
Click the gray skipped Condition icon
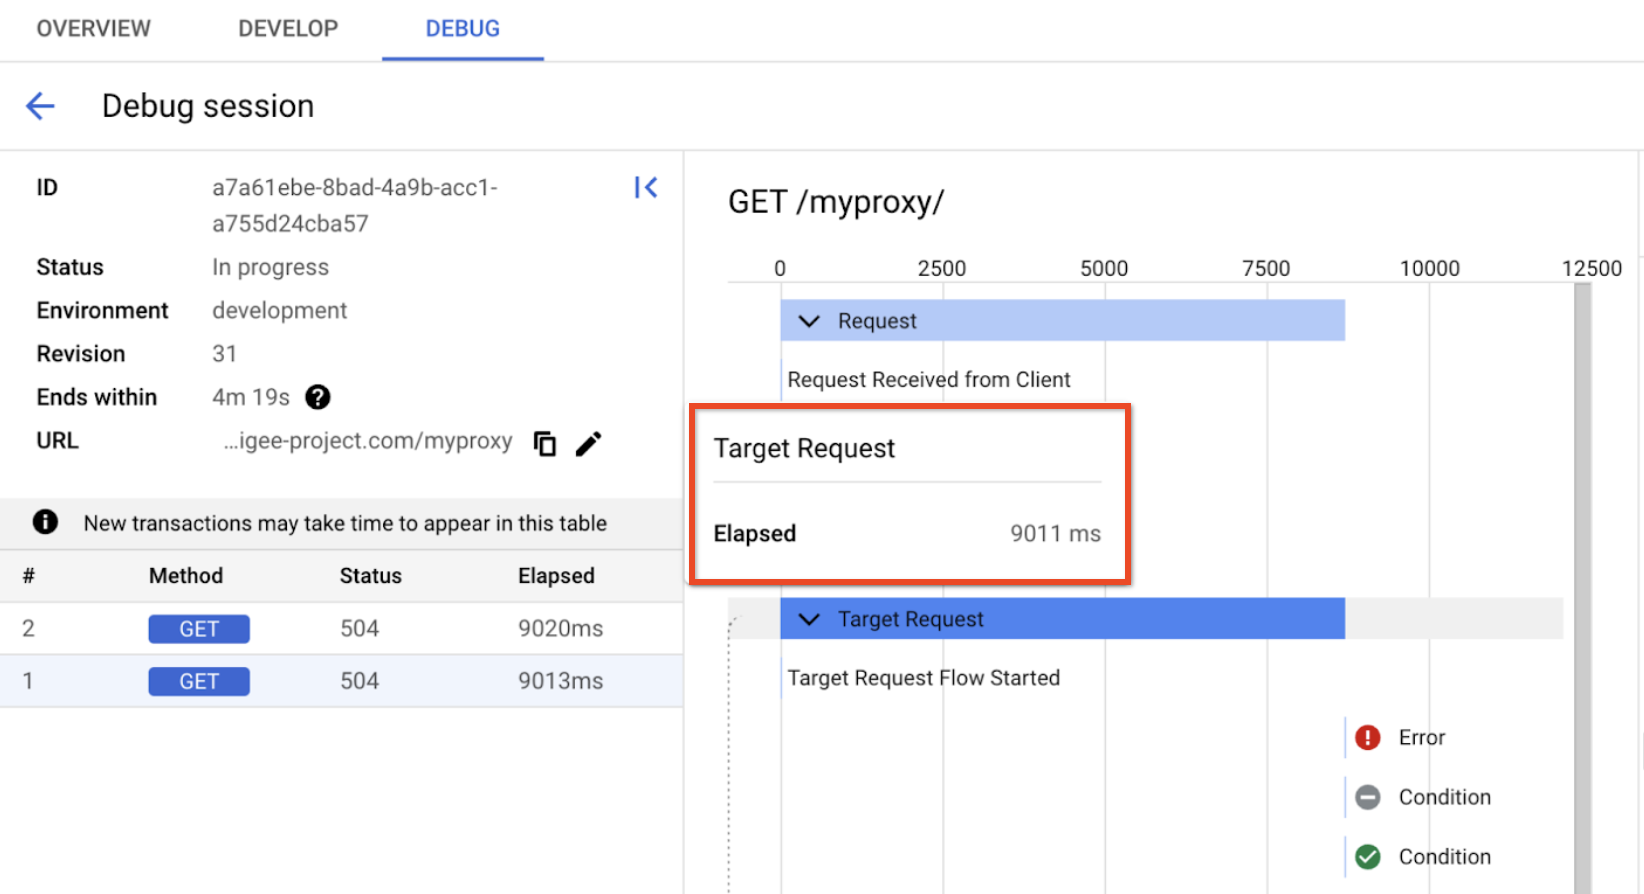click(x=1367, y=797)
